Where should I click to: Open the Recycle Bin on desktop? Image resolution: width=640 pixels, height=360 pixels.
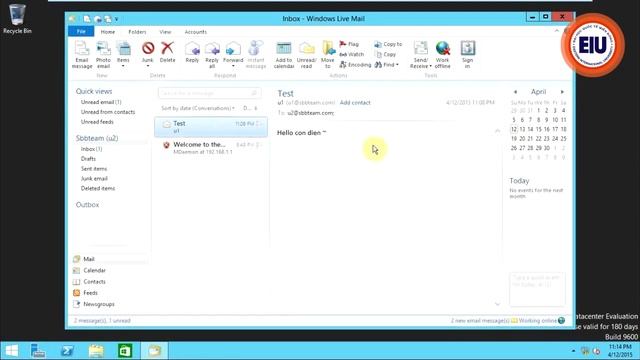[17, 18]
